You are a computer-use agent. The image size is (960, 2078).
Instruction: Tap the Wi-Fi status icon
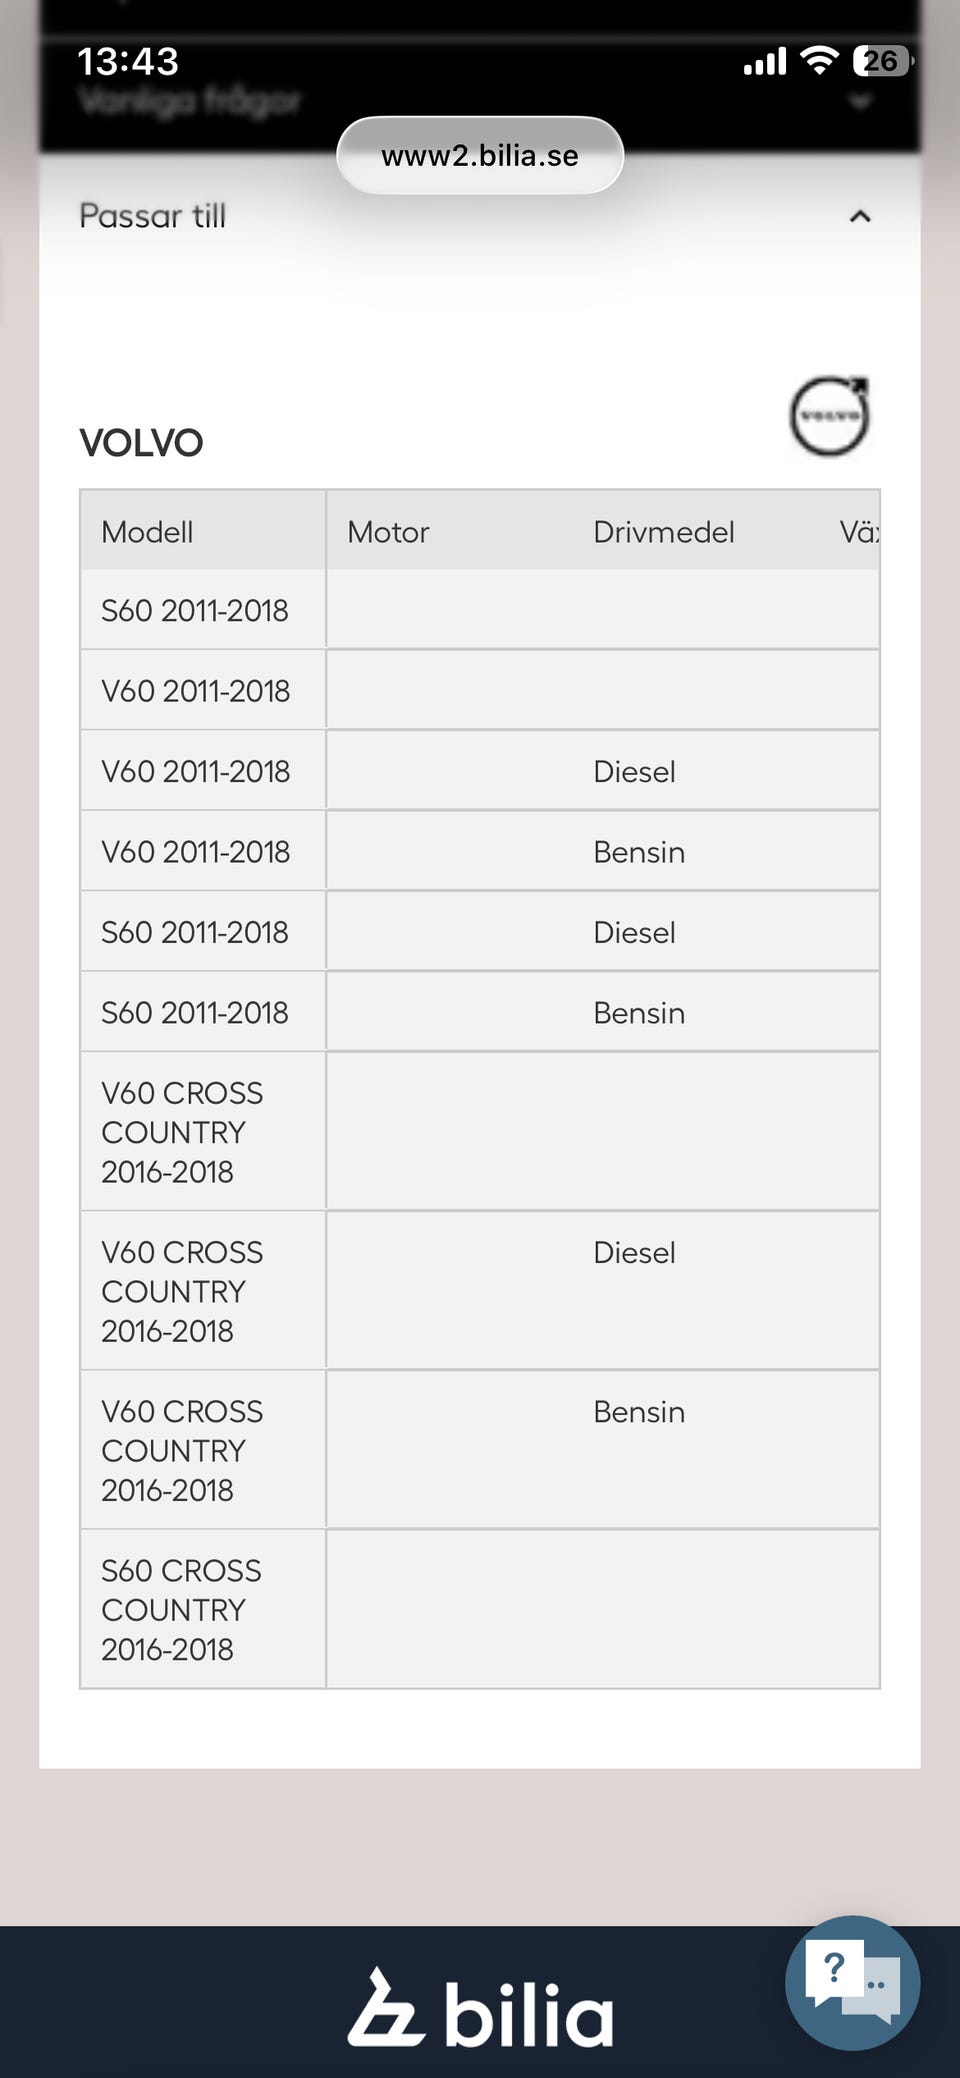(820, 61)
